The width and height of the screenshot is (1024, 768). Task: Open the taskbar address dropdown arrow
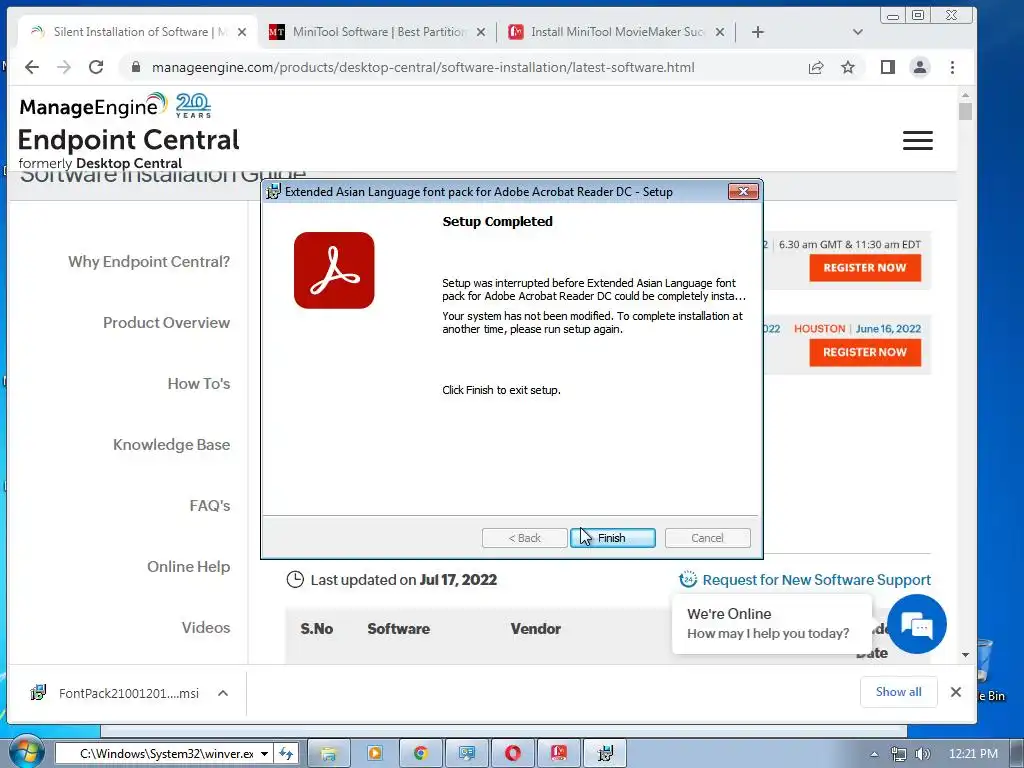pyautogui.click(x=264, y=754)
